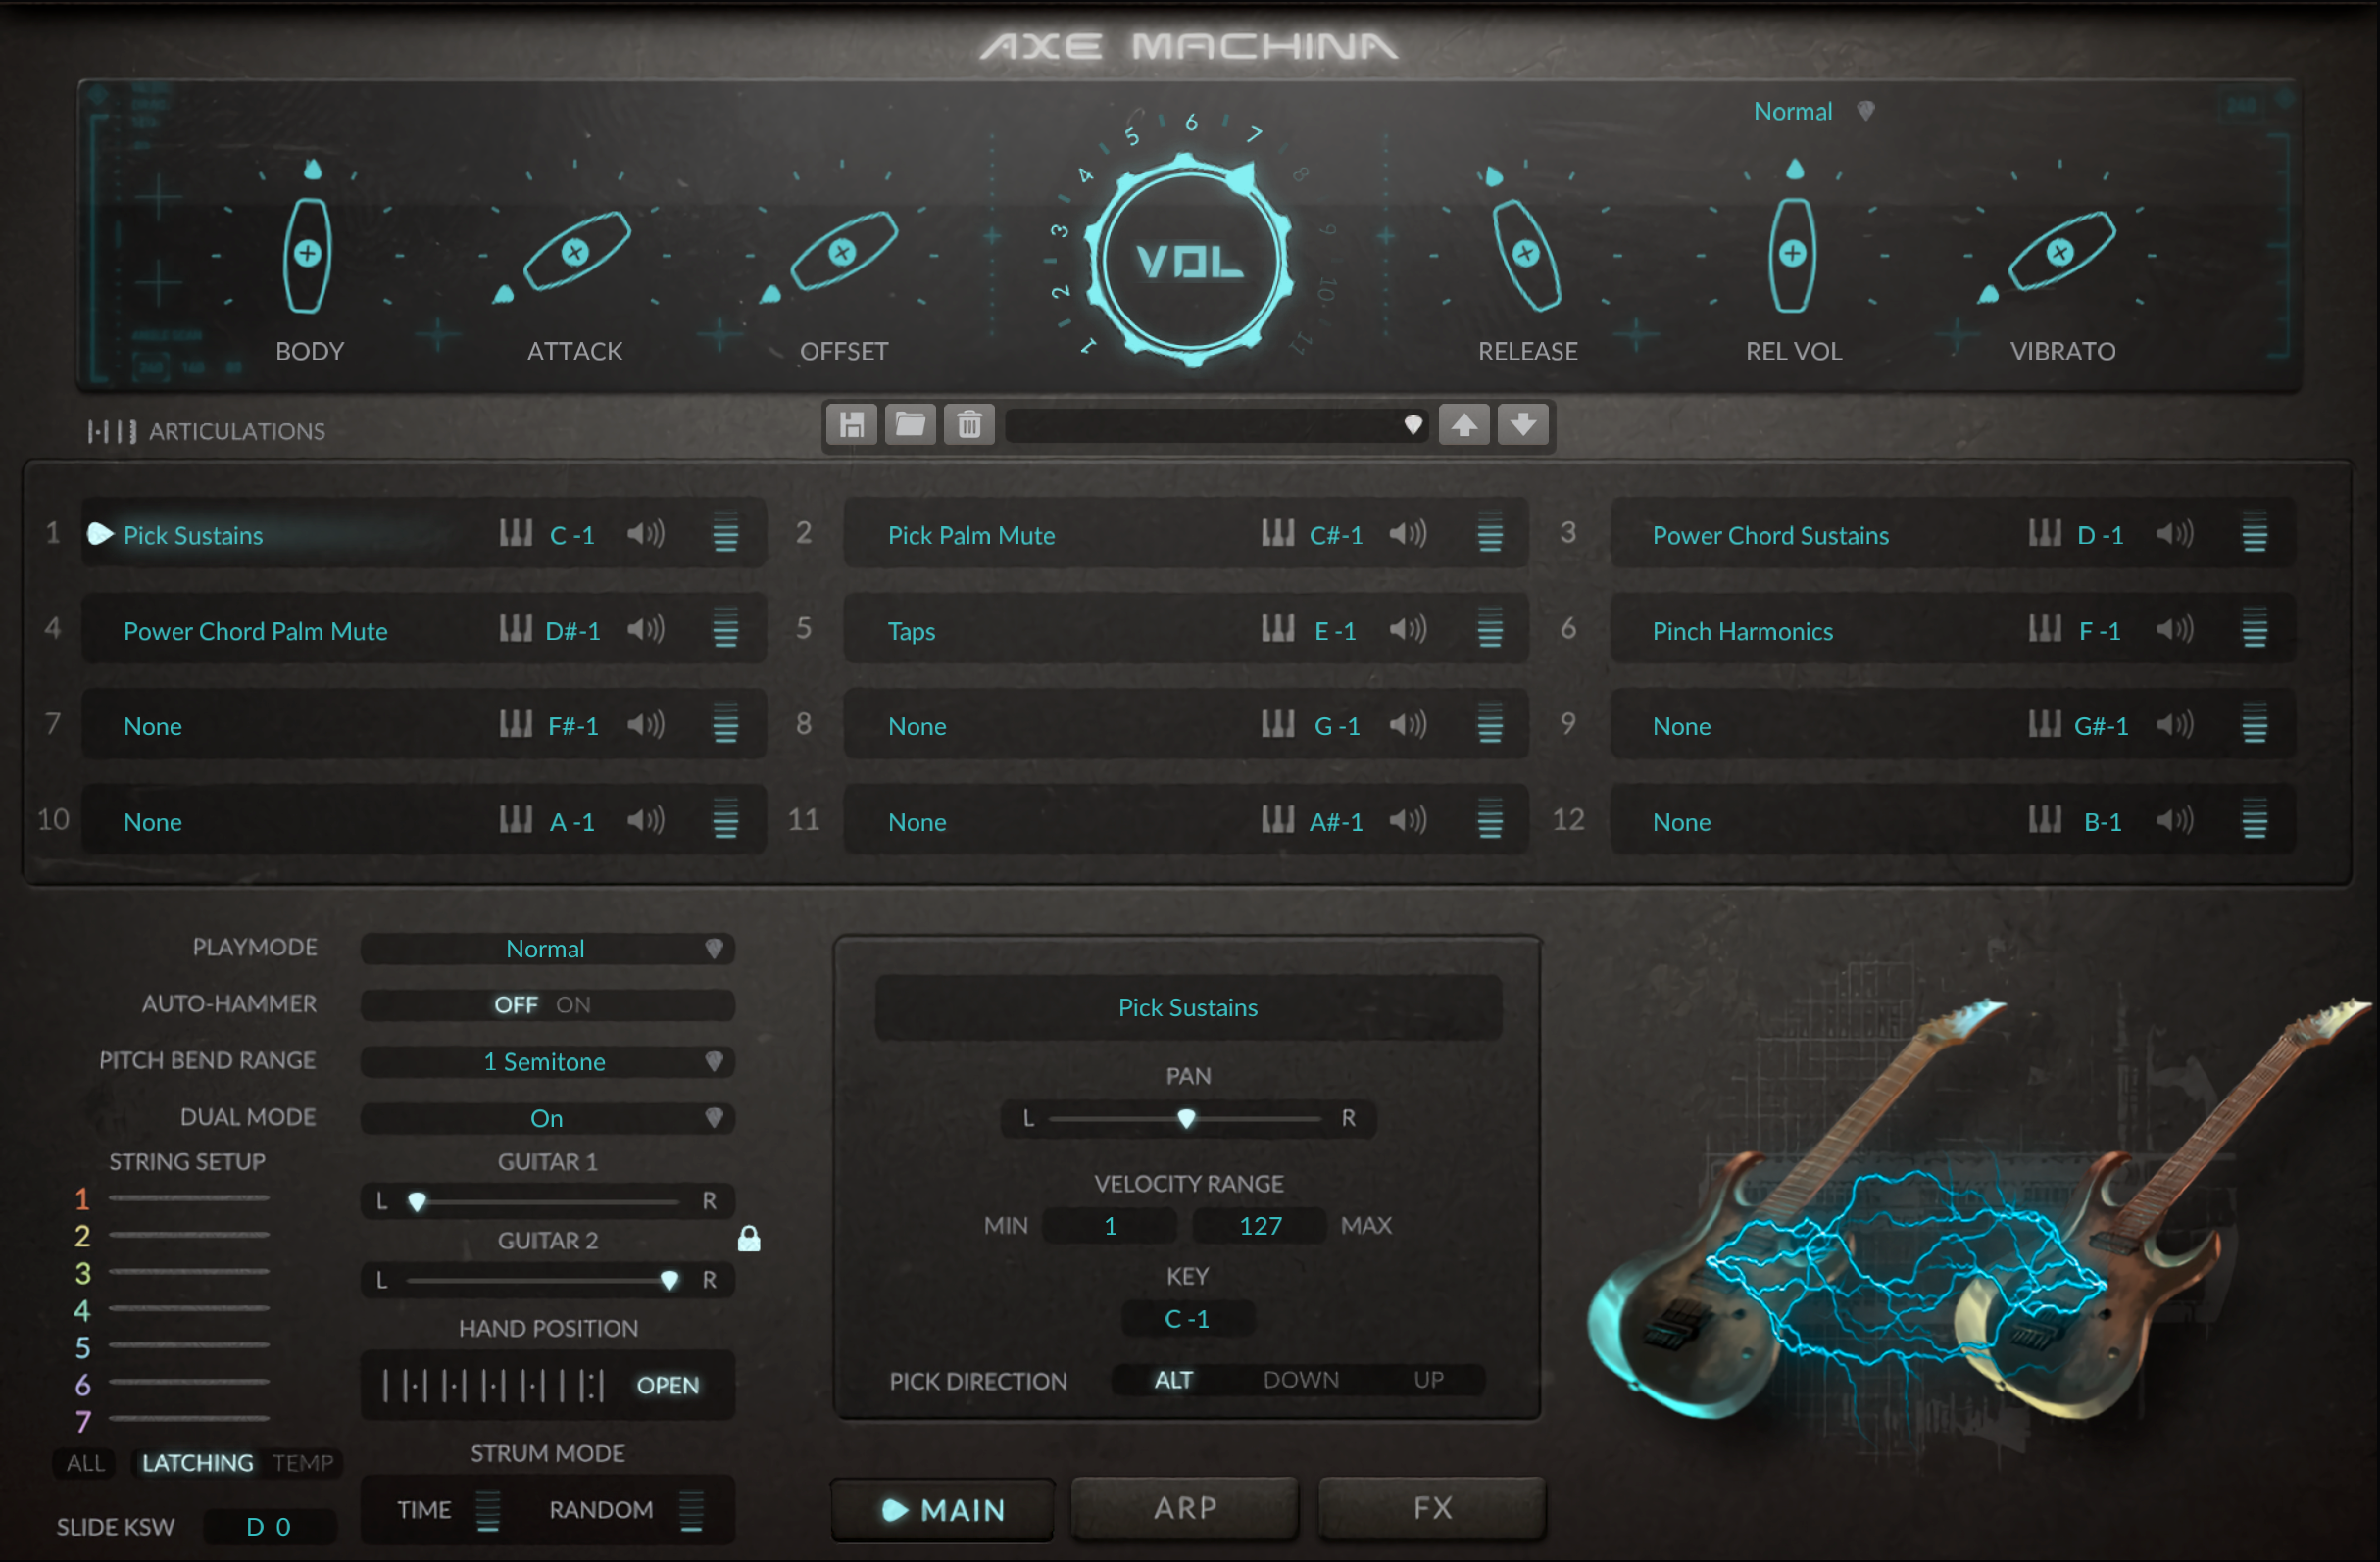Image resolution: width=2380 pixels, height=1562 pixels.
Task: Turn Auto-Hammer ON
Action: point(573,1005)
